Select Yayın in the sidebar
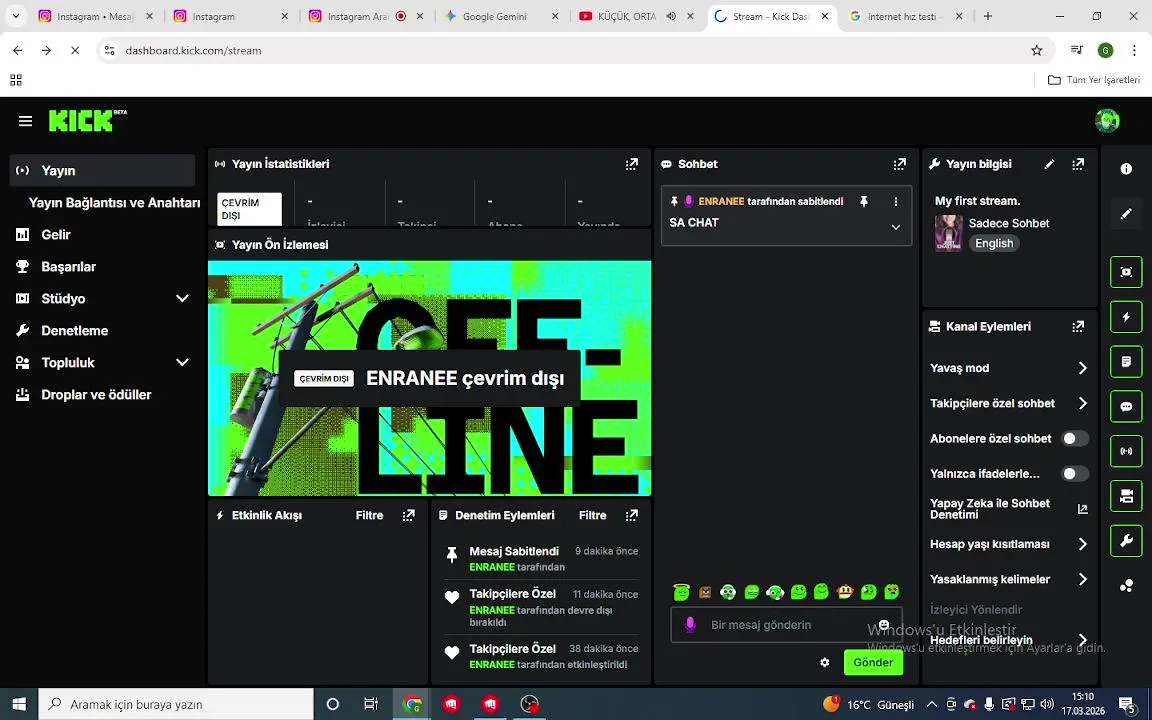The width and height of the screenshot is (1152, 720). (x=103, y=170)
